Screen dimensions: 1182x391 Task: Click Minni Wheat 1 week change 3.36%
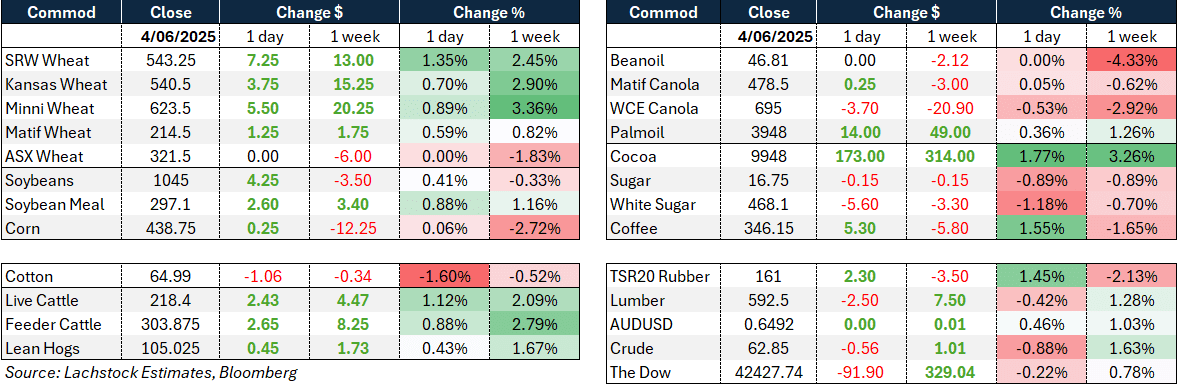(532, 108)
